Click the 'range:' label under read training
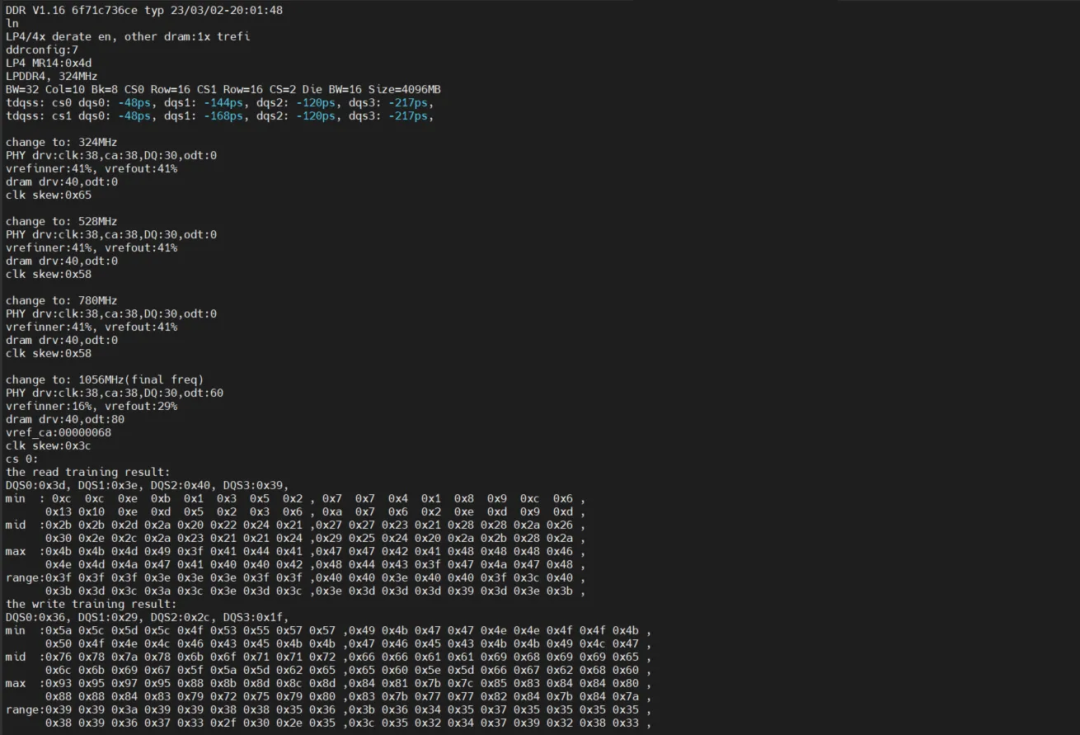This screenshot has width=1080, height=735. click(25, 577)
